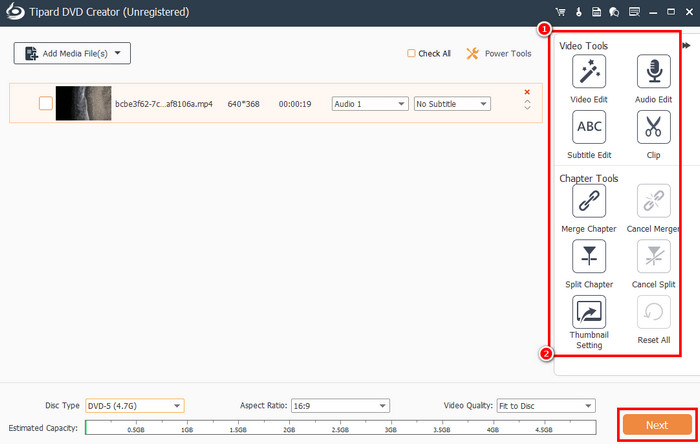Minimize the Tipard DVD Creator window
The height and width of the screenshot is (444, 700).
click(x=653, y=12)
